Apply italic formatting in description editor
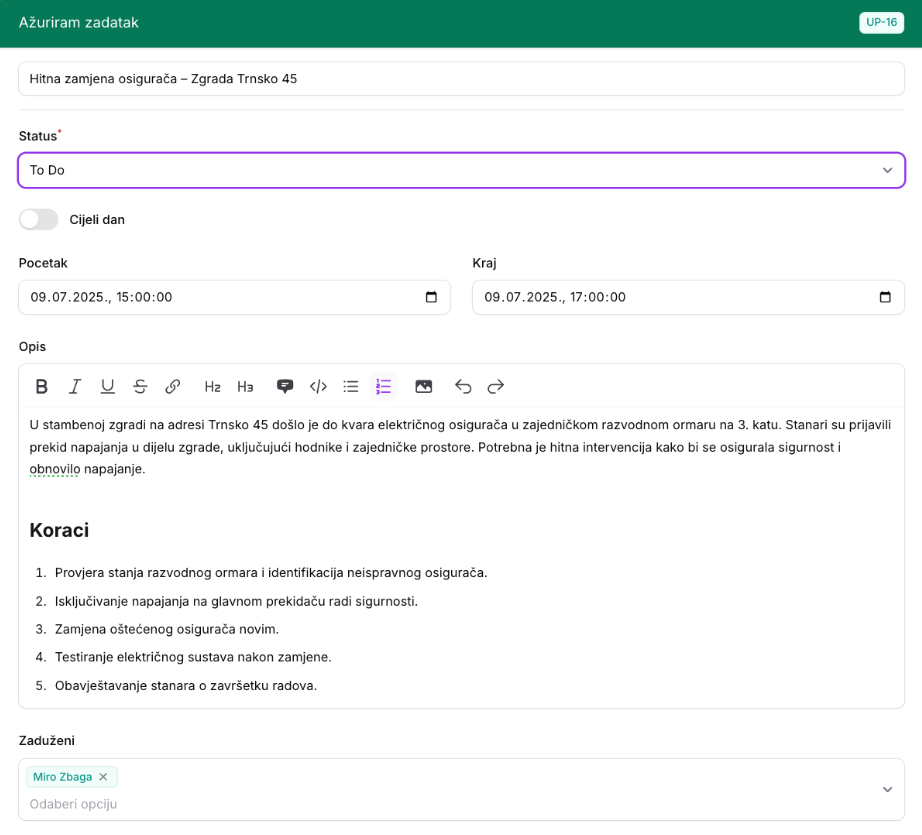The width and height of the screenshot is (922, 835). (75, 386)
